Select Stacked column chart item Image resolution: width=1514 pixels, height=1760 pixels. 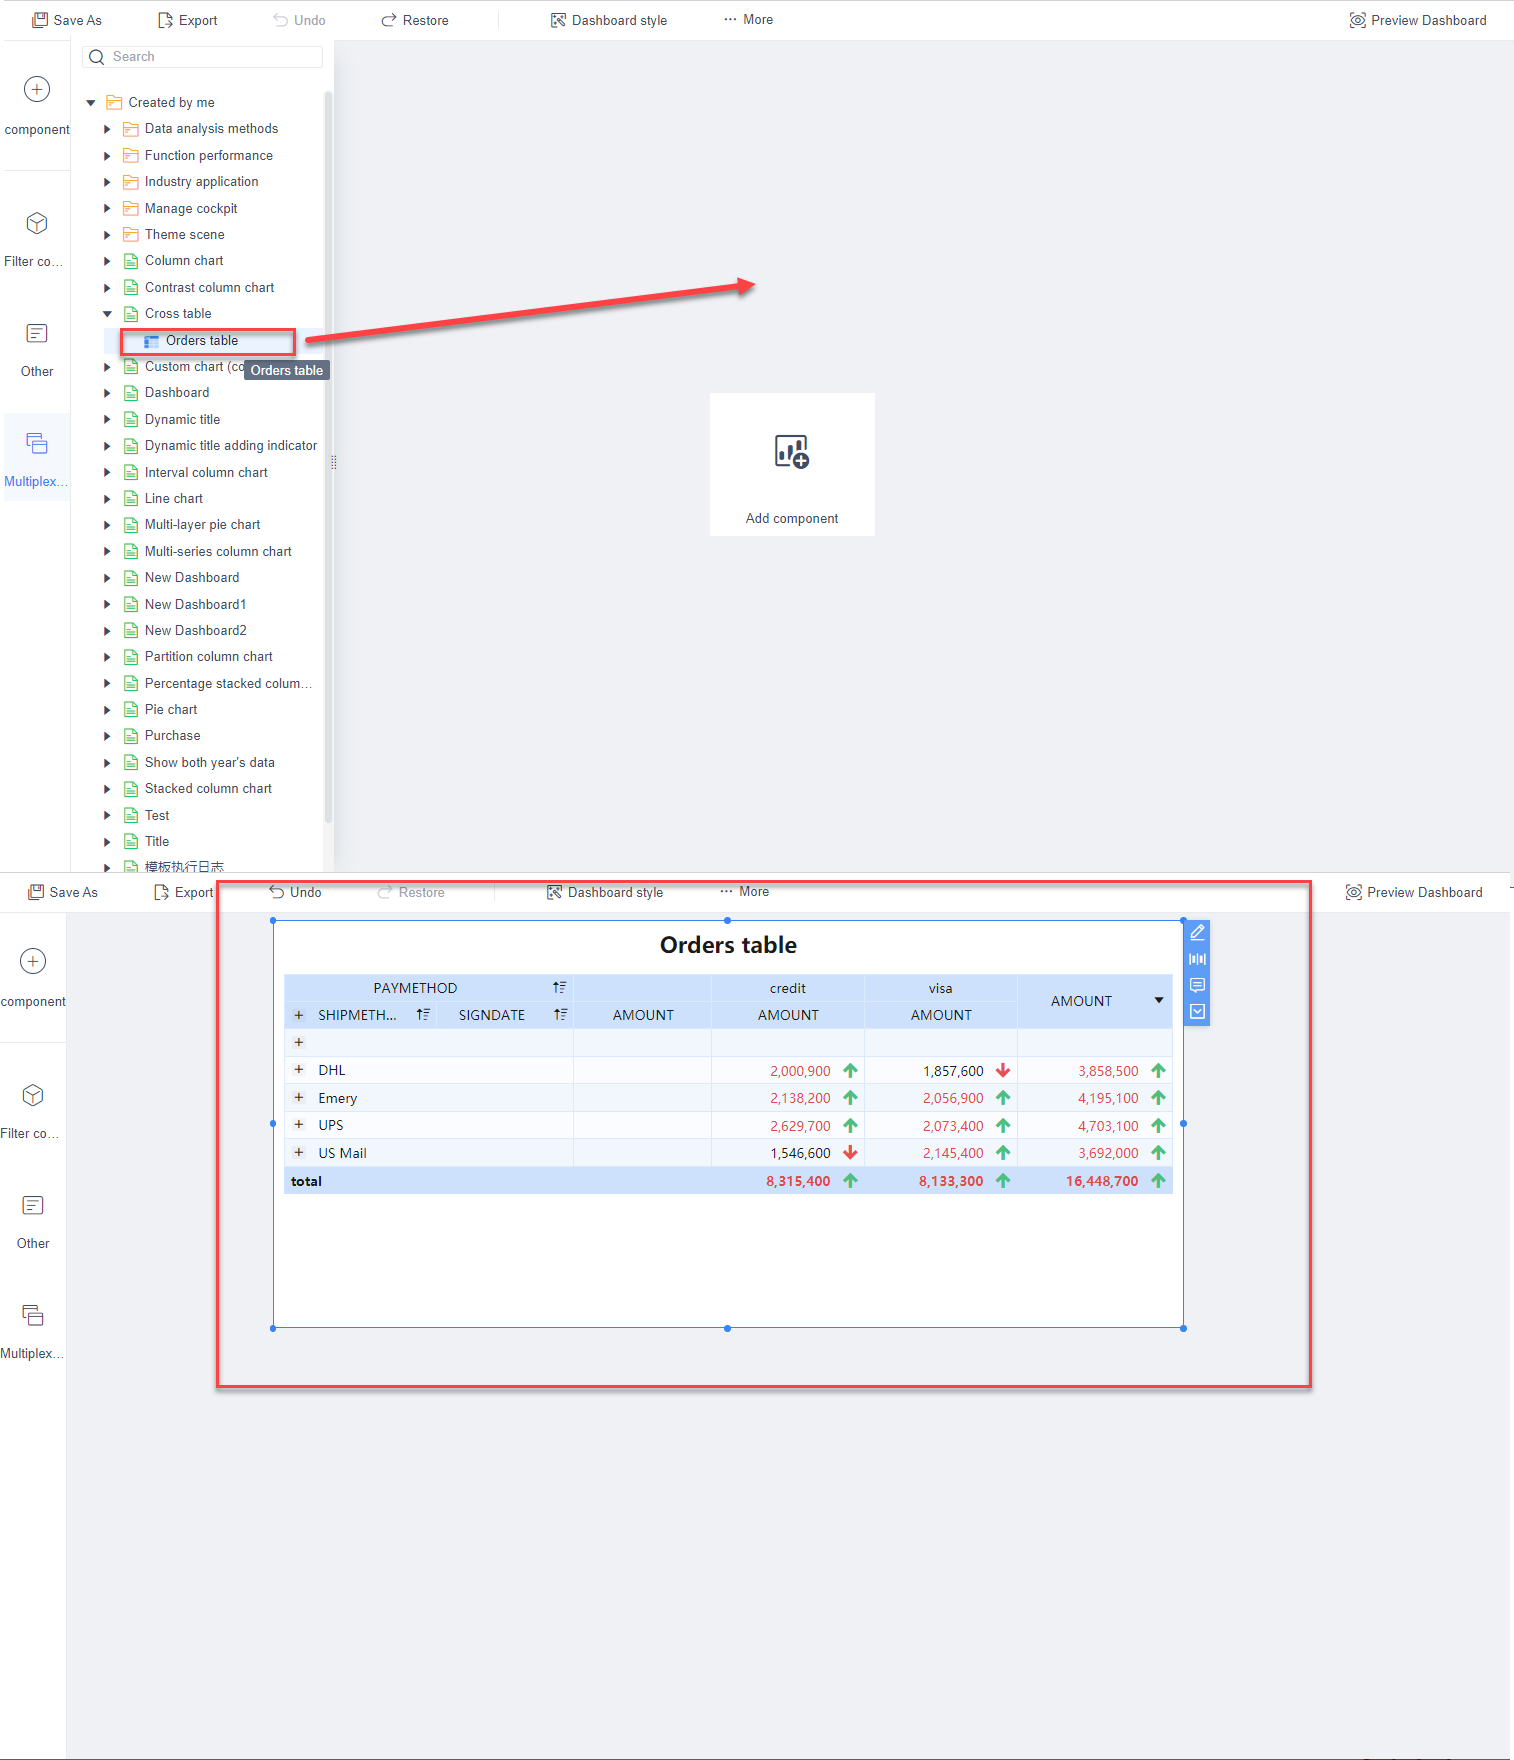pos(208,789)
